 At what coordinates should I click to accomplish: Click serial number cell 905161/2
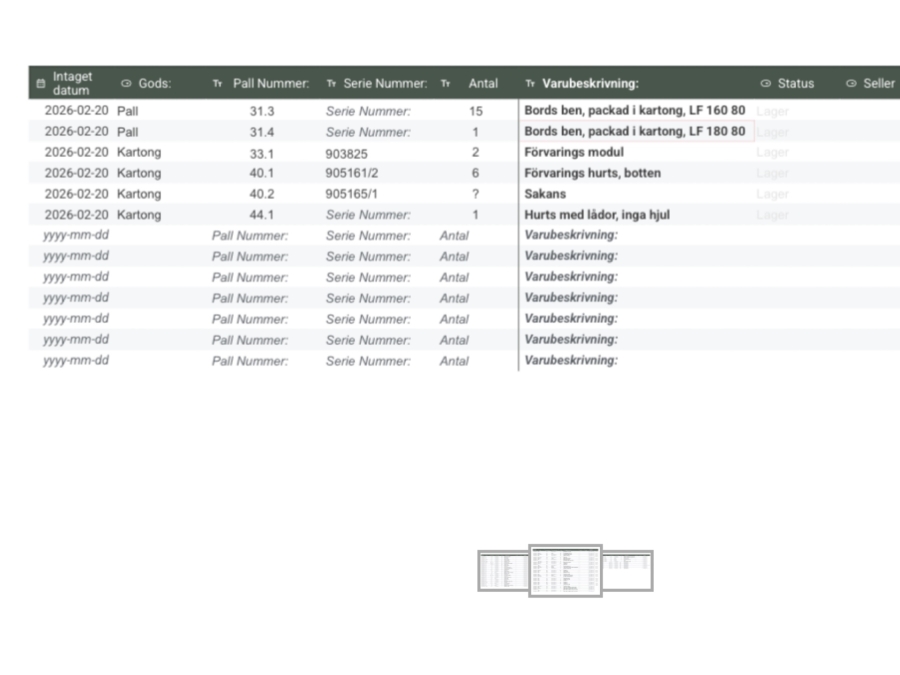[352, 173]
